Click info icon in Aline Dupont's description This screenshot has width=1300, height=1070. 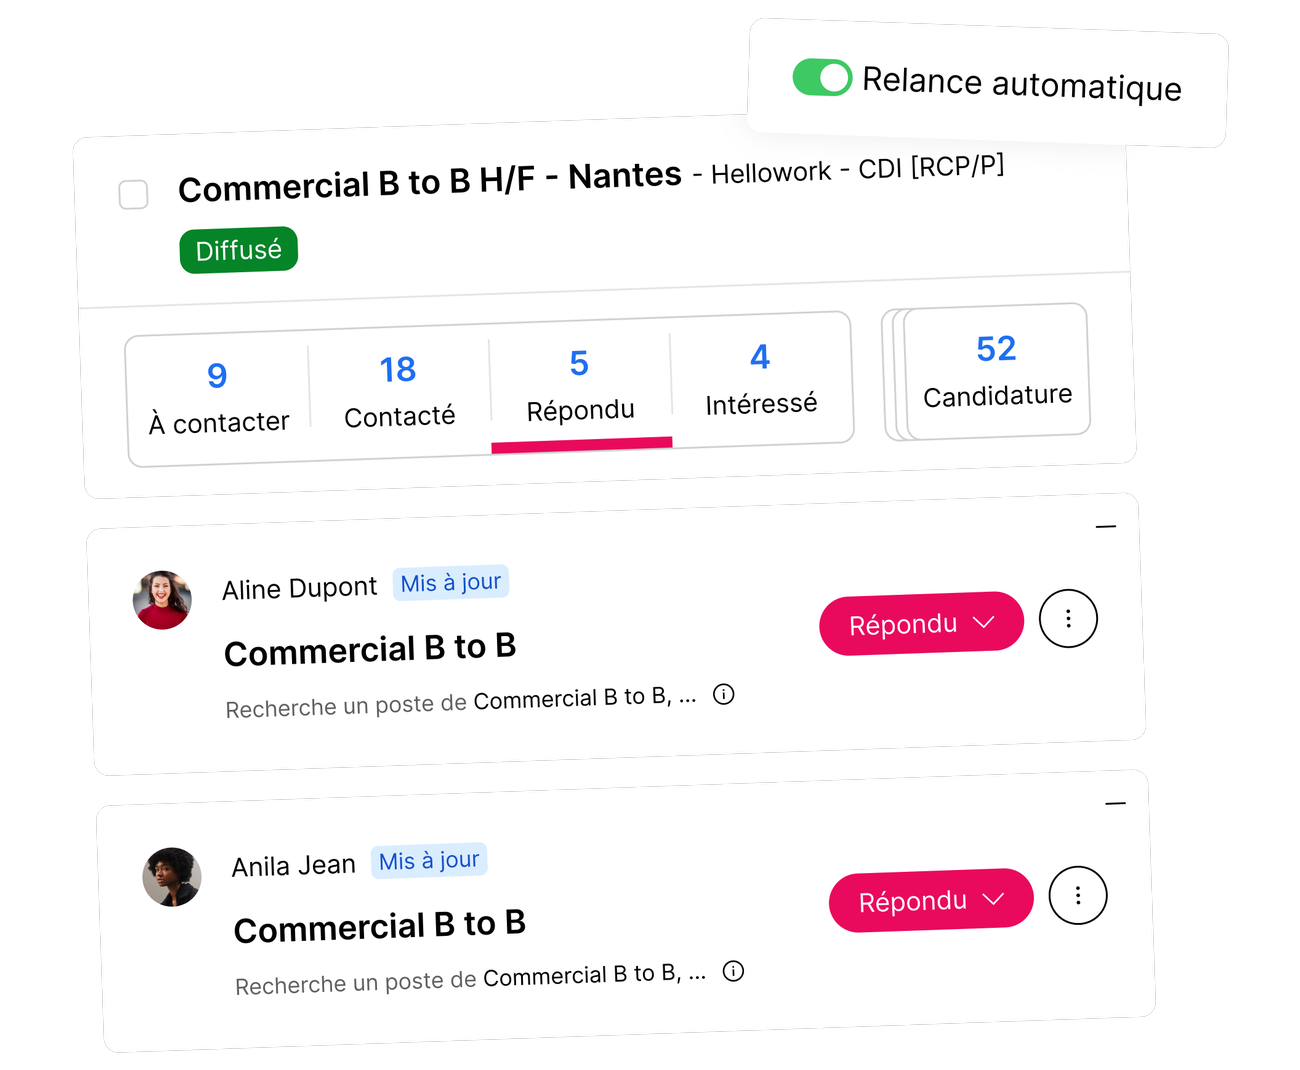[x=724, y=694]
